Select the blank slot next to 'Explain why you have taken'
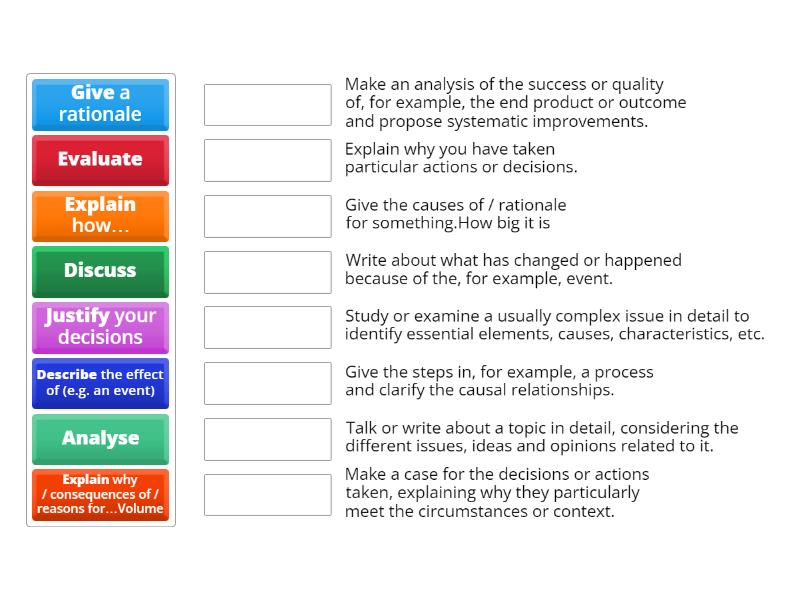 click(x=267, y=160)
